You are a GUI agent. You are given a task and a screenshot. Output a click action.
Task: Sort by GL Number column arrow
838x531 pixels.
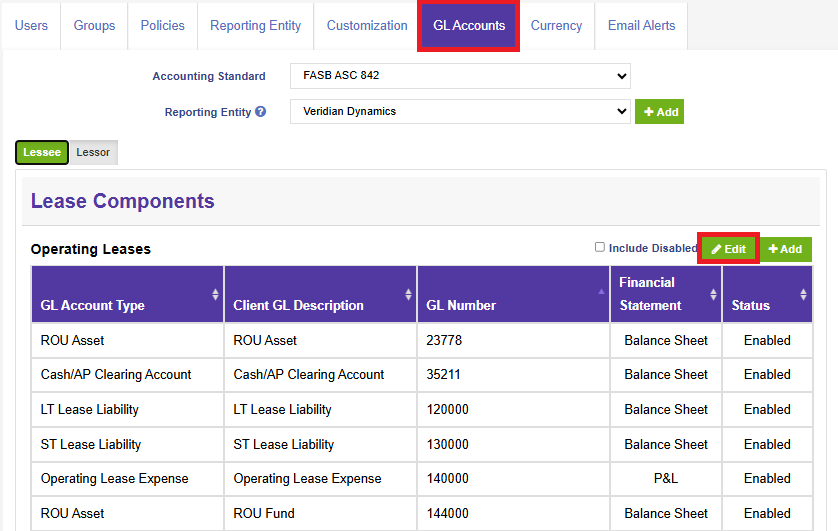tap(601, 292)
